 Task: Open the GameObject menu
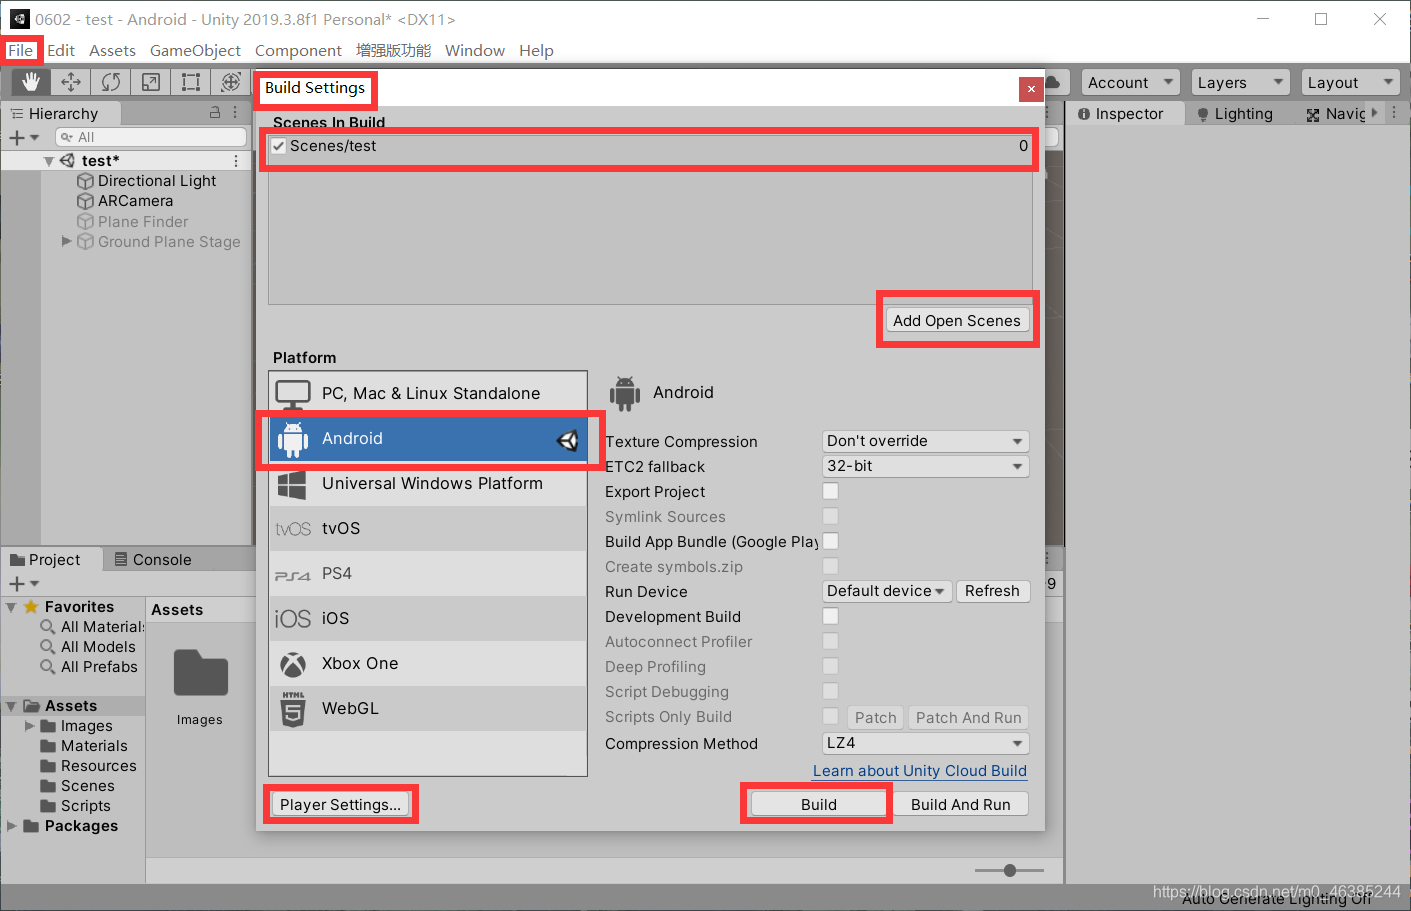[195, 51]
